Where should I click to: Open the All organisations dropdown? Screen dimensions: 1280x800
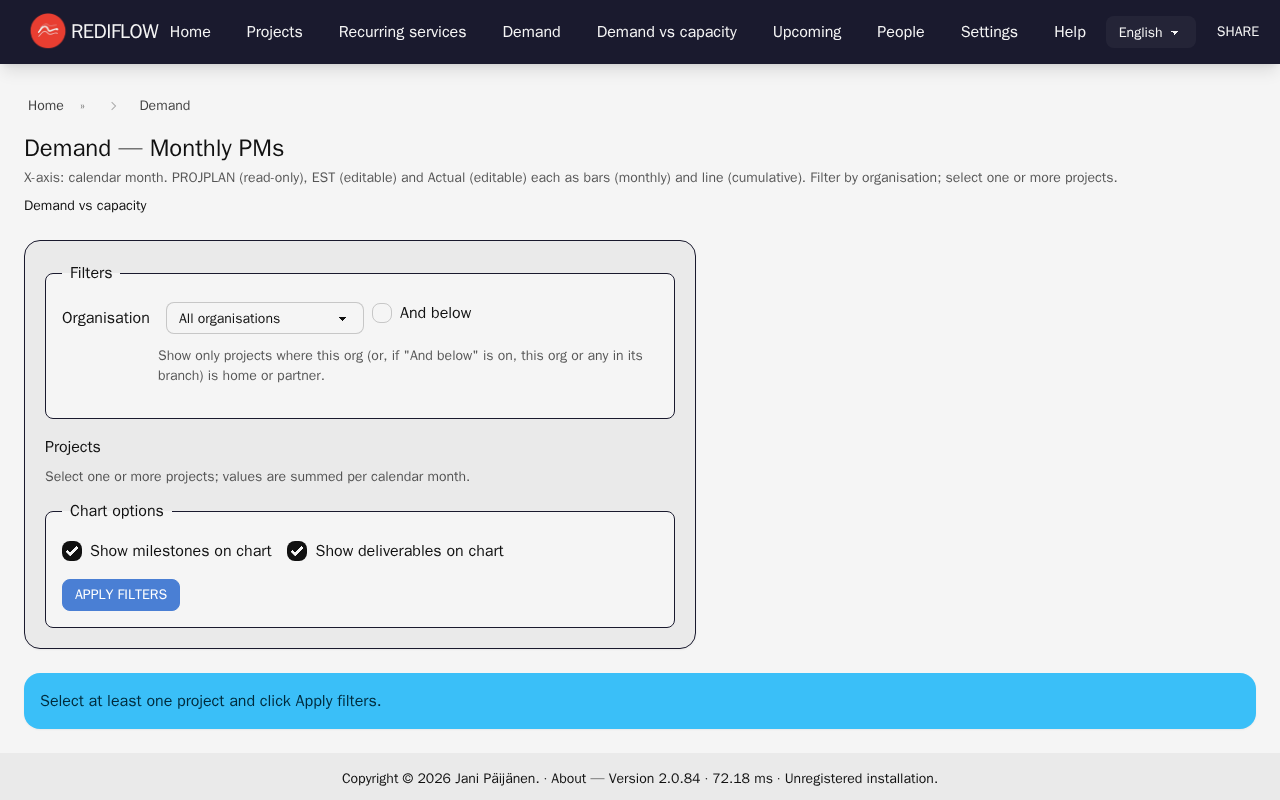click(x=264, y=318)
